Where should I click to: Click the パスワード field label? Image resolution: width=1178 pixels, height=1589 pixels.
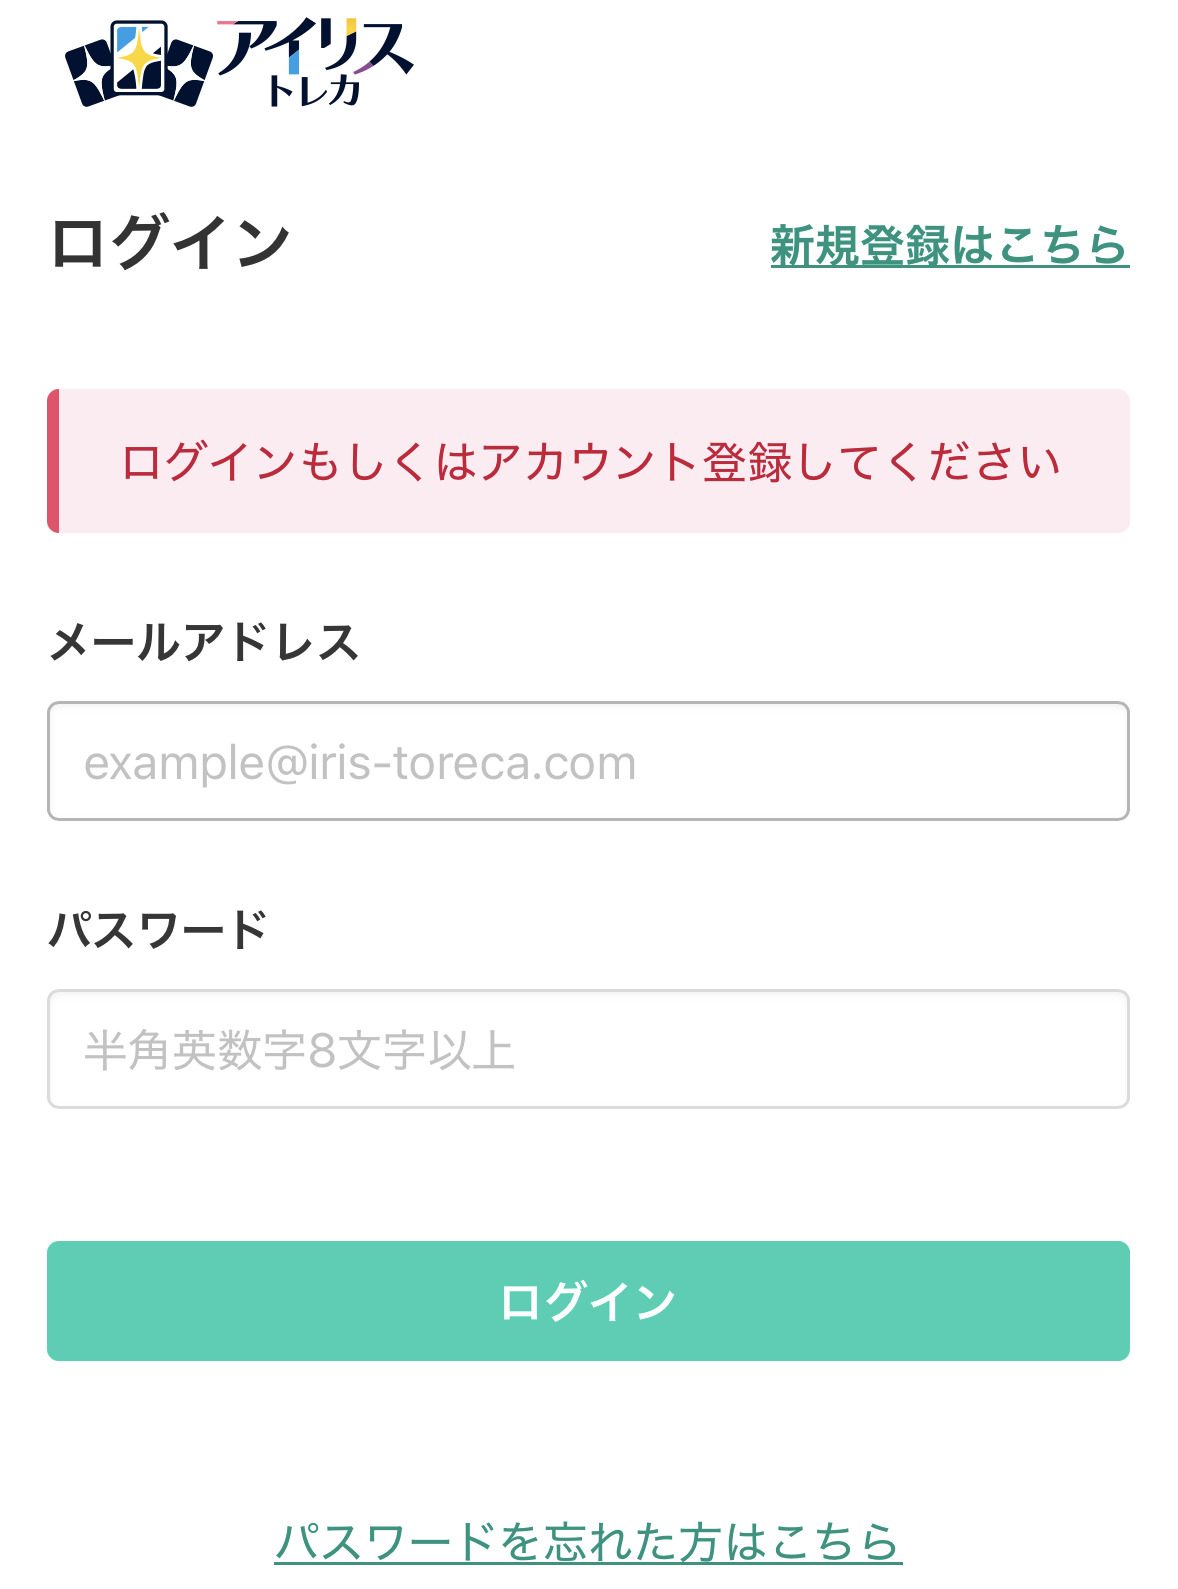click(x=158, y=929)
